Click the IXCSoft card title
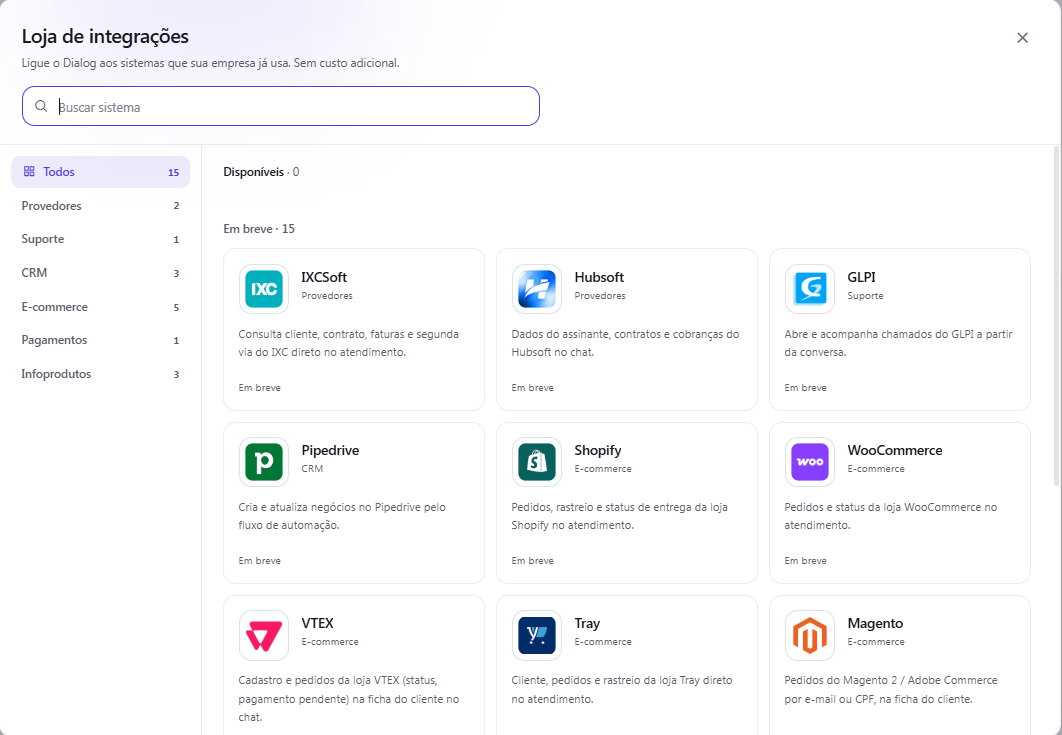The width and height of the screenshot is (1062, 735). click(324, 277)
